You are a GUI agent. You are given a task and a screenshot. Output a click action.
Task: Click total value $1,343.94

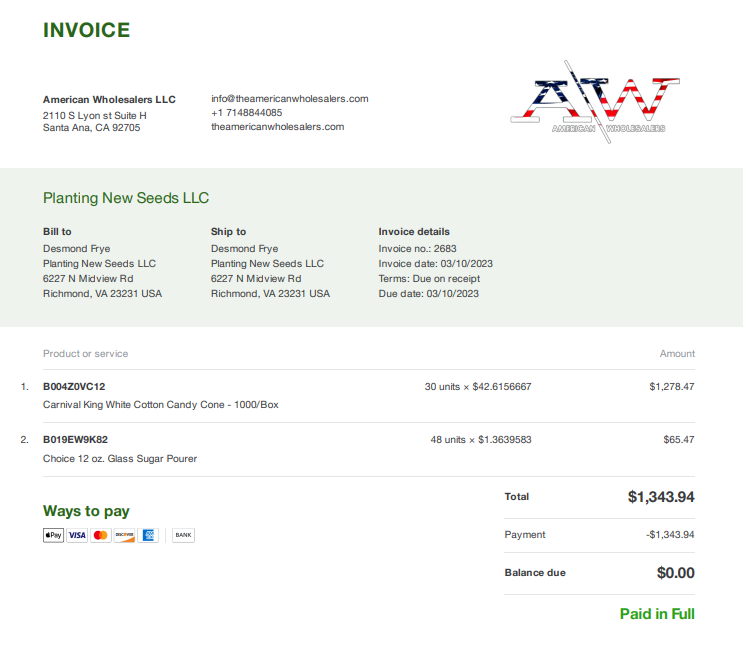661,497
